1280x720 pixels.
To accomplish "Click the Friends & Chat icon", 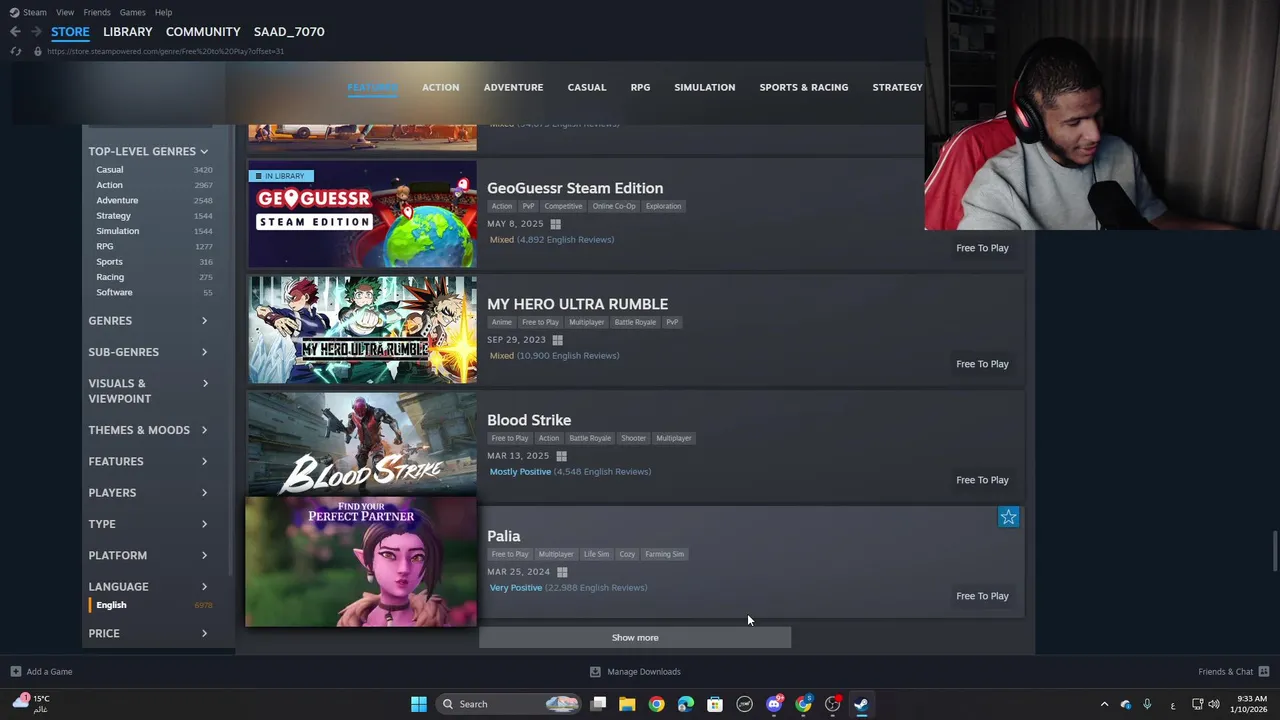I will pyautogui.click(x=1264, y=672).
